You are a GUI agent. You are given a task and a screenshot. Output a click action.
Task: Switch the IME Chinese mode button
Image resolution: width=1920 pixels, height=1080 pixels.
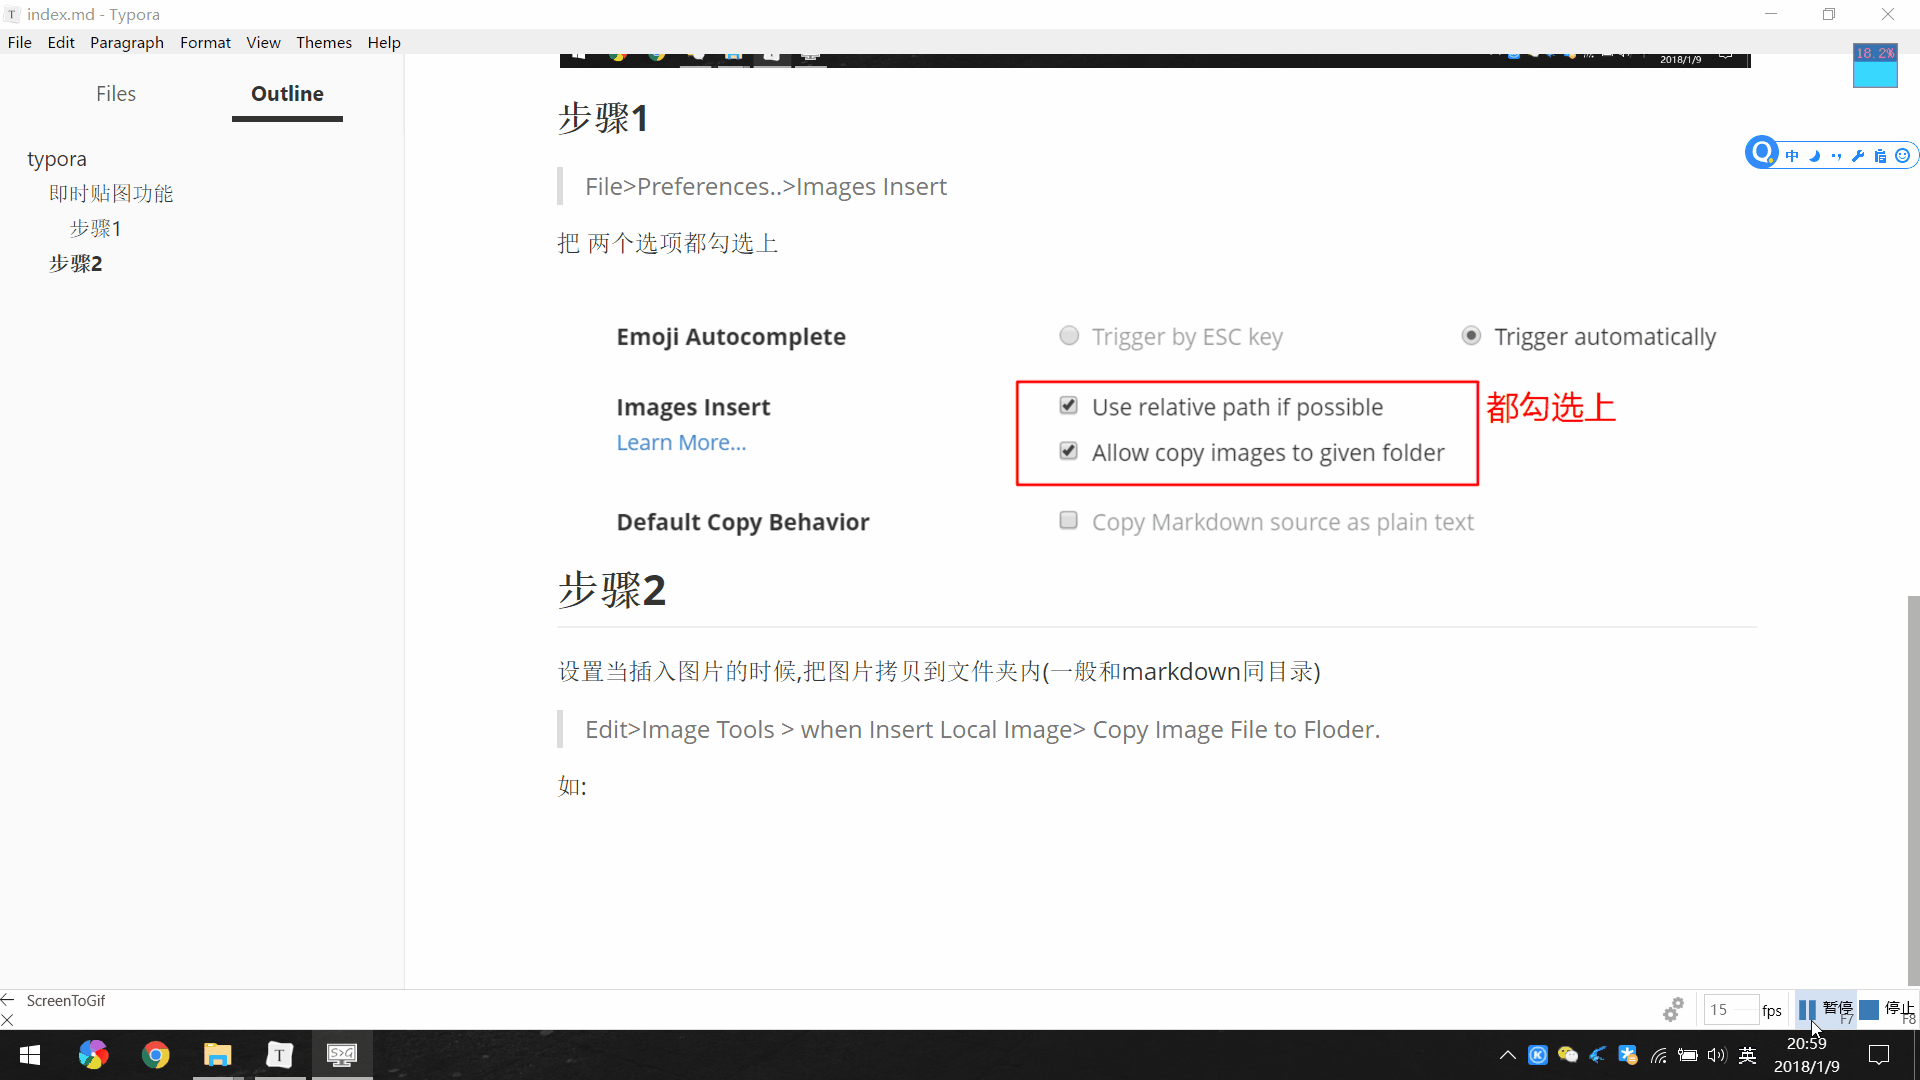click(x=1792, y=156)
